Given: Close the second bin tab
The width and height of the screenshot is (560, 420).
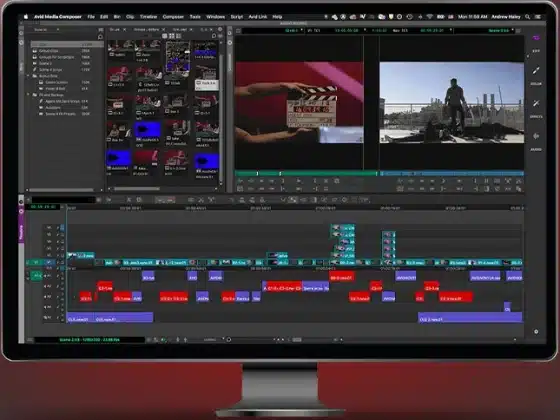Looking at the screenshot, I should [164, 30].
